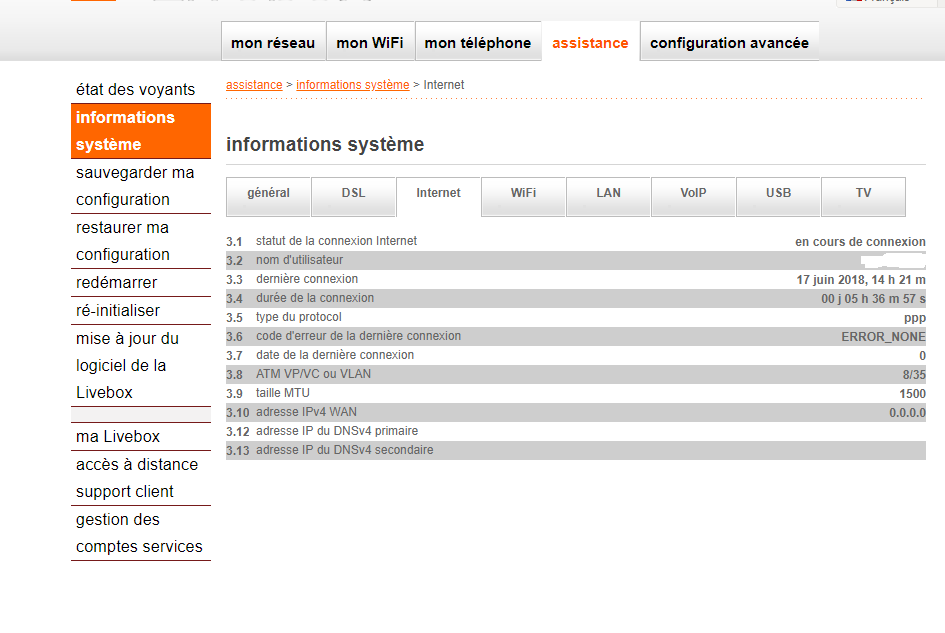The image size is (945, 633).
Task: Switch to the USB tab
Action: [x=778, y=194]
